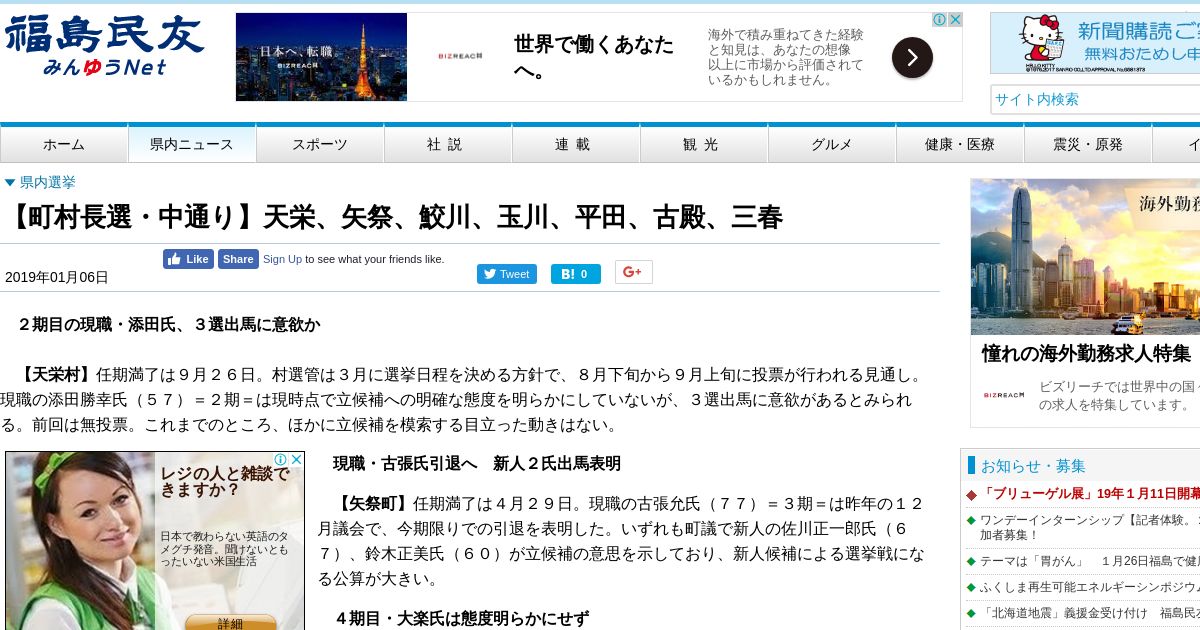The image size is (1200, 630).
Task: Click the 県内選挙 category link
Action: [48, 182]
